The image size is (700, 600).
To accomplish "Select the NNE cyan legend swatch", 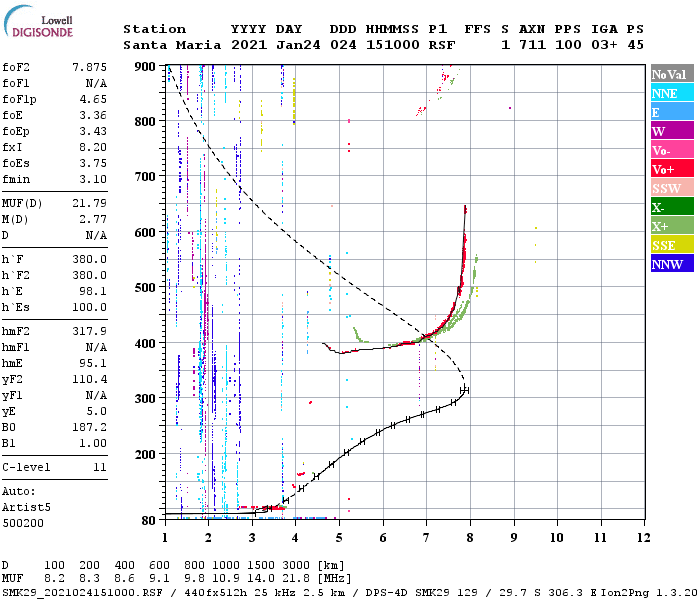I will click(672, 93).
